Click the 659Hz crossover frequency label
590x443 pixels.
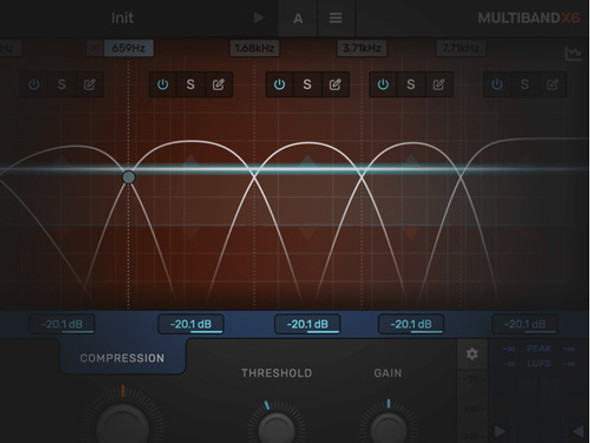[129, 48]
